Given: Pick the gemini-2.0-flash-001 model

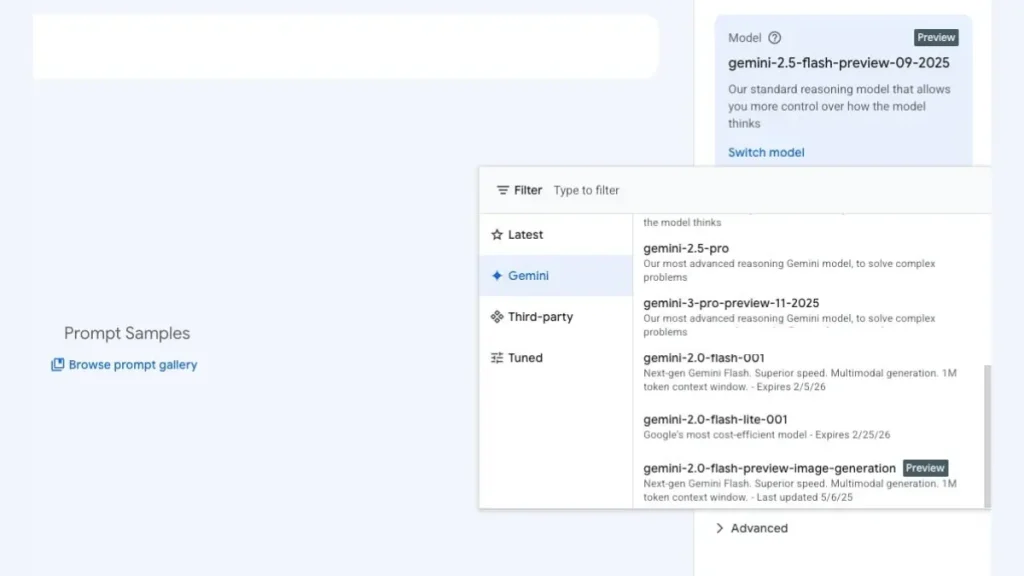Looking at the screenshot, I should coord(704,359).
